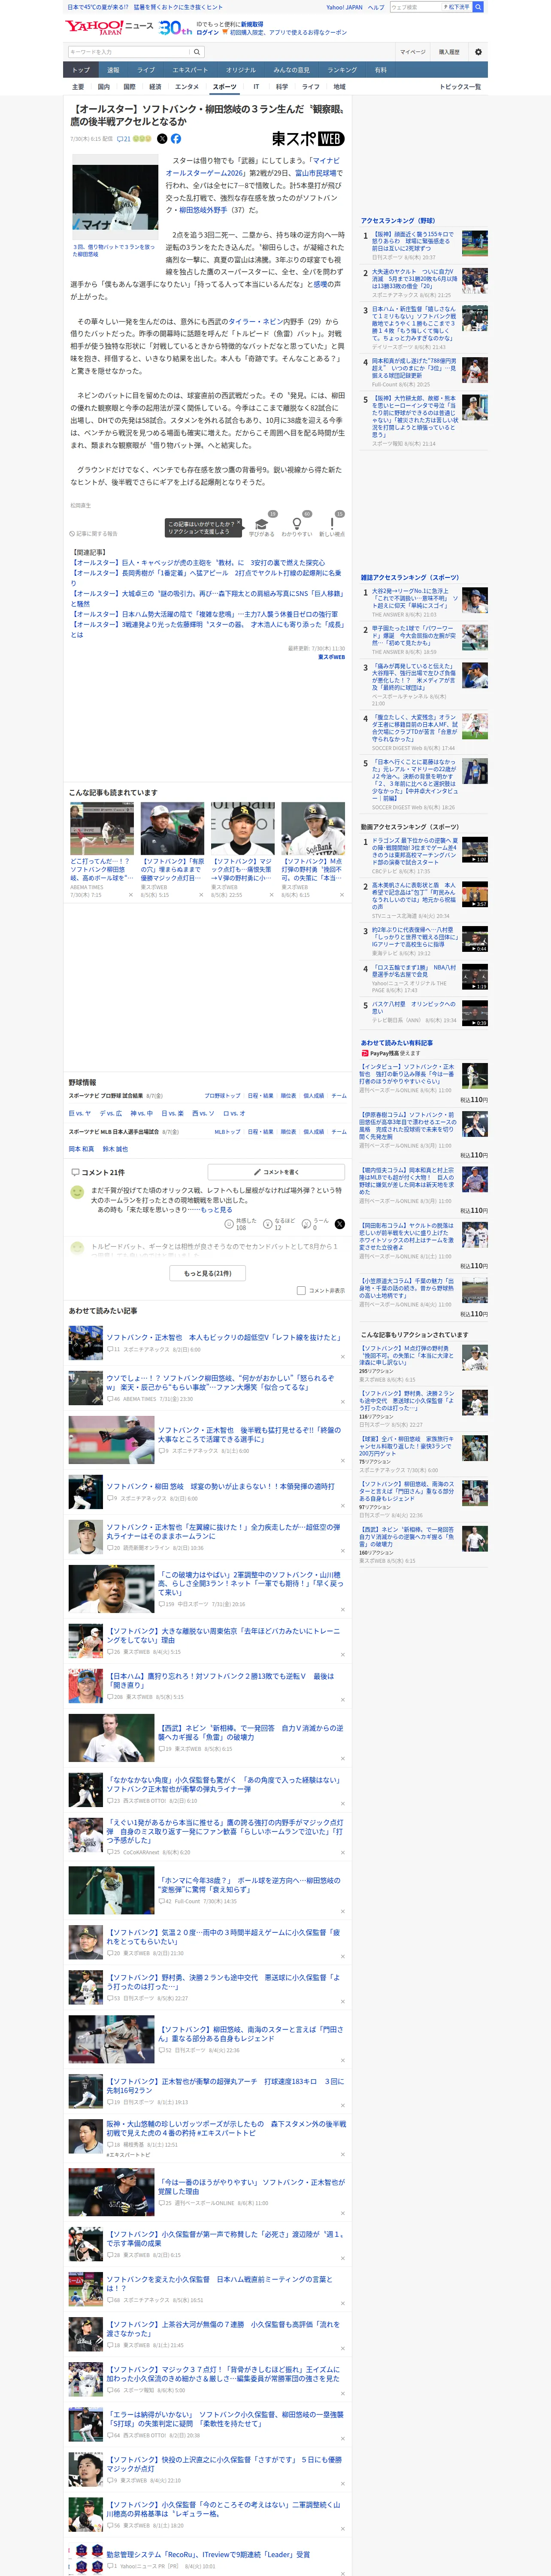The width and height of the screenshot is (551, 2576).
Task: Open the ランキング tab
Action: point(342,70)
